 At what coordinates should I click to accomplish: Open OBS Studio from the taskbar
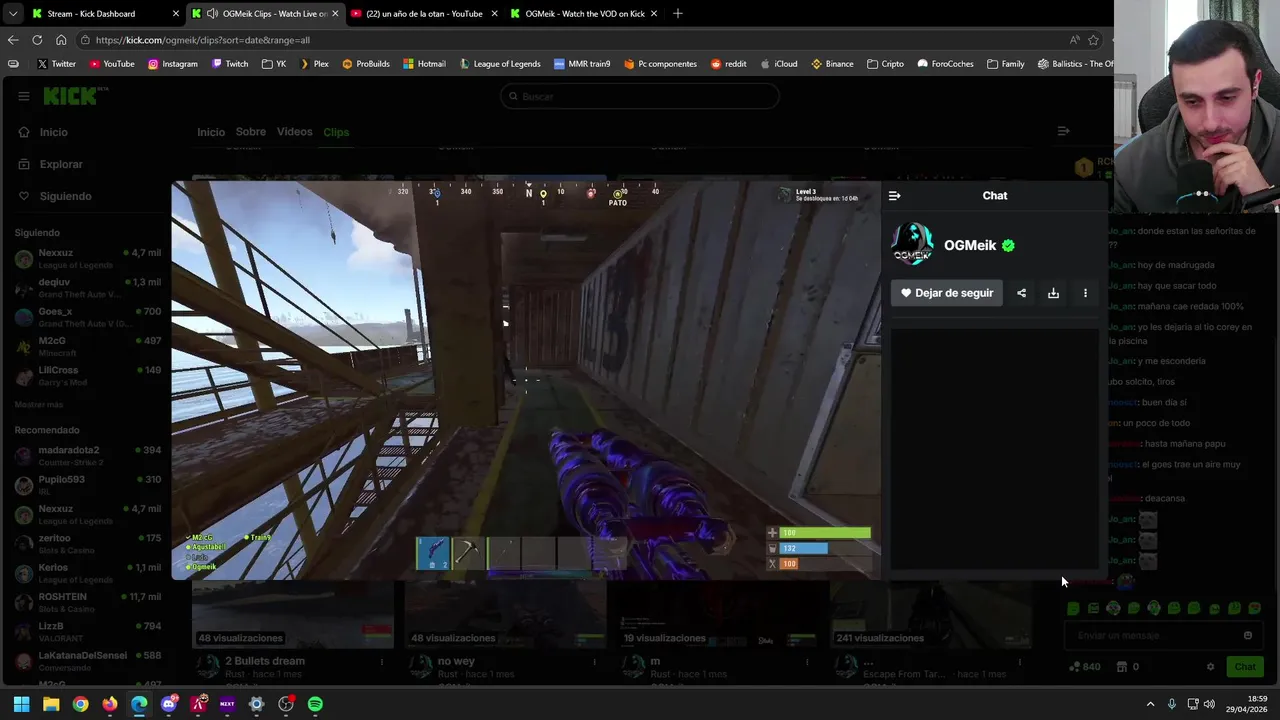click(x=286, y=704)
